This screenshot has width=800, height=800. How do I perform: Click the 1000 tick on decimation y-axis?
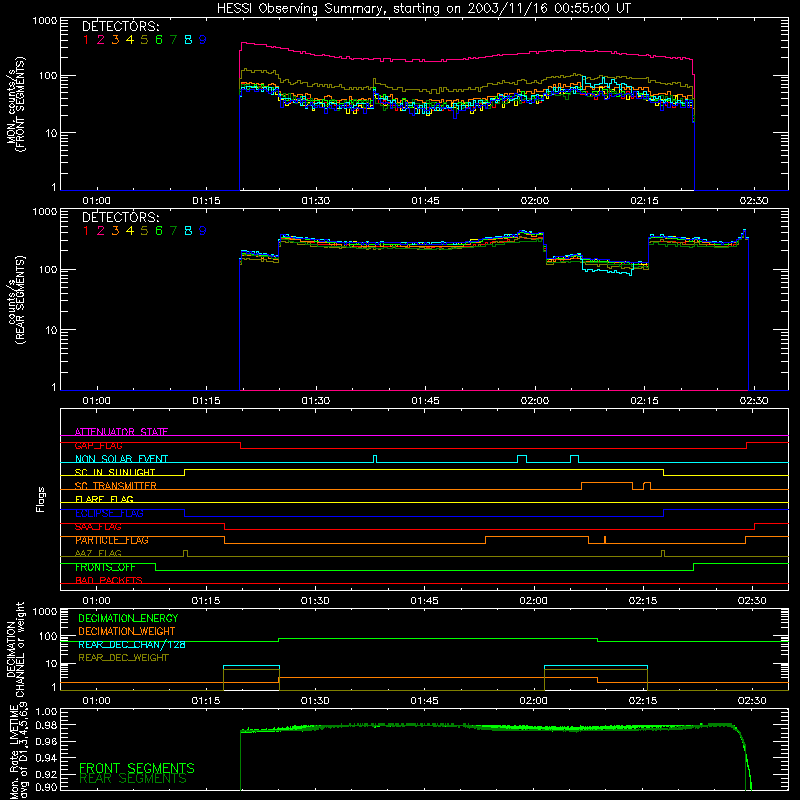point(45,611)
